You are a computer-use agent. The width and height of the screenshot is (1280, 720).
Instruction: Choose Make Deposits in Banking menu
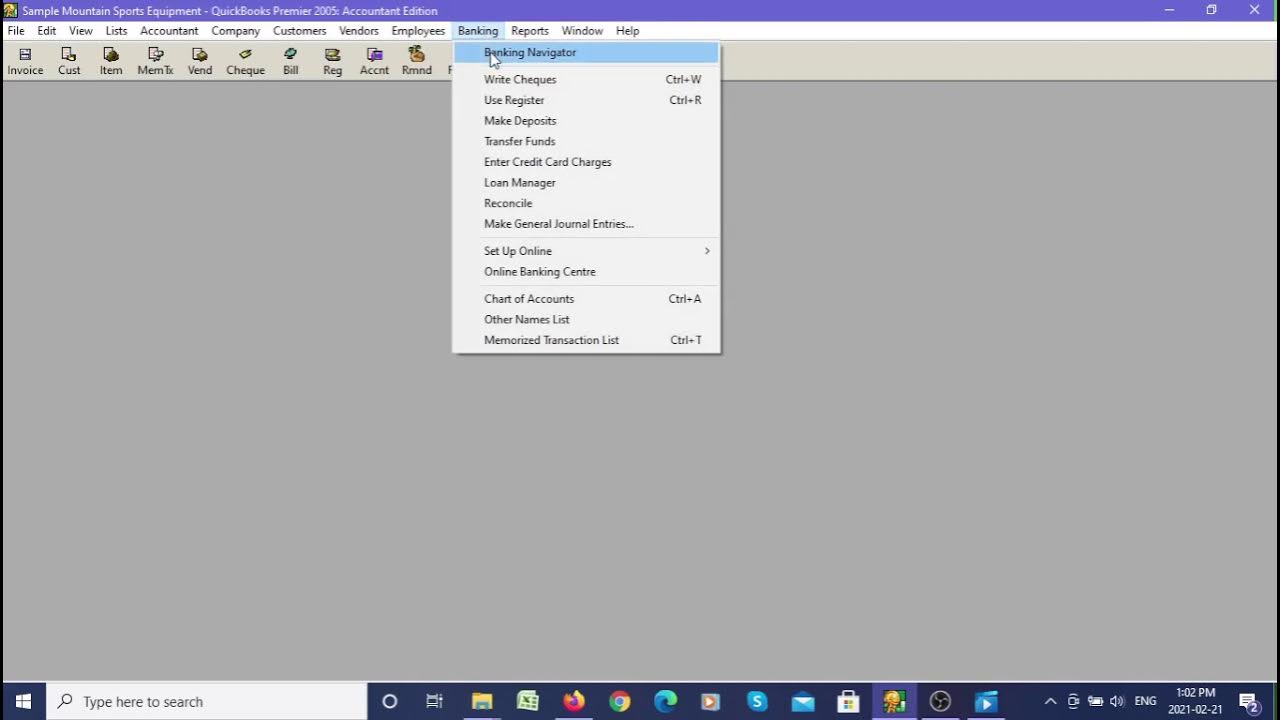tap(586, 121)
